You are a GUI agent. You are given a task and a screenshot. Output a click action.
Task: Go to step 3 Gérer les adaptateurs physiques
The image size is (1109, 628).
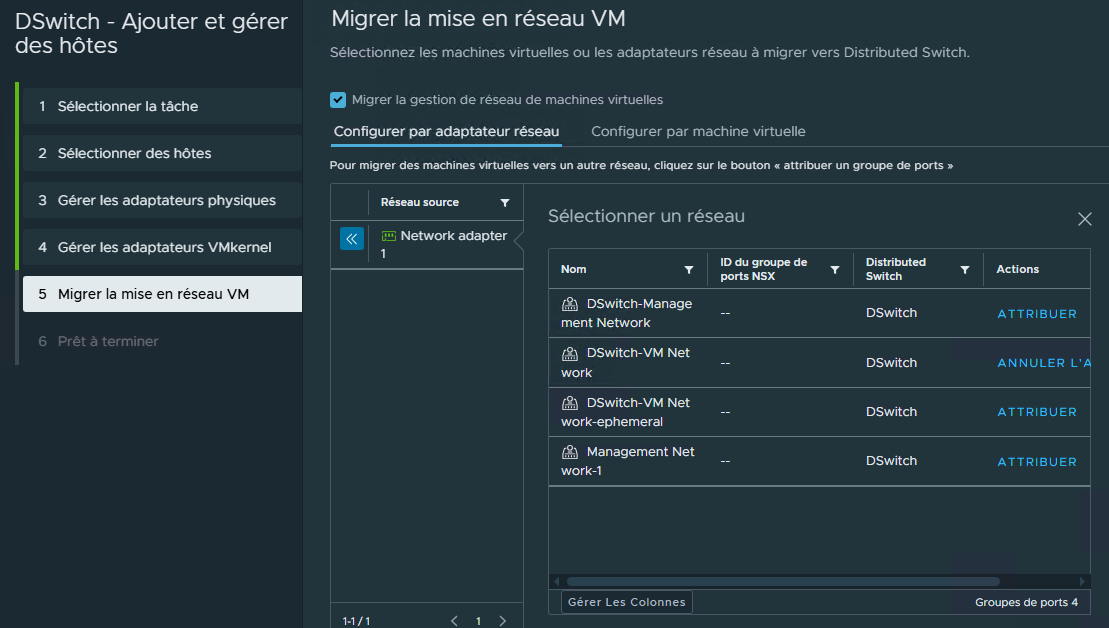point(166,200)
